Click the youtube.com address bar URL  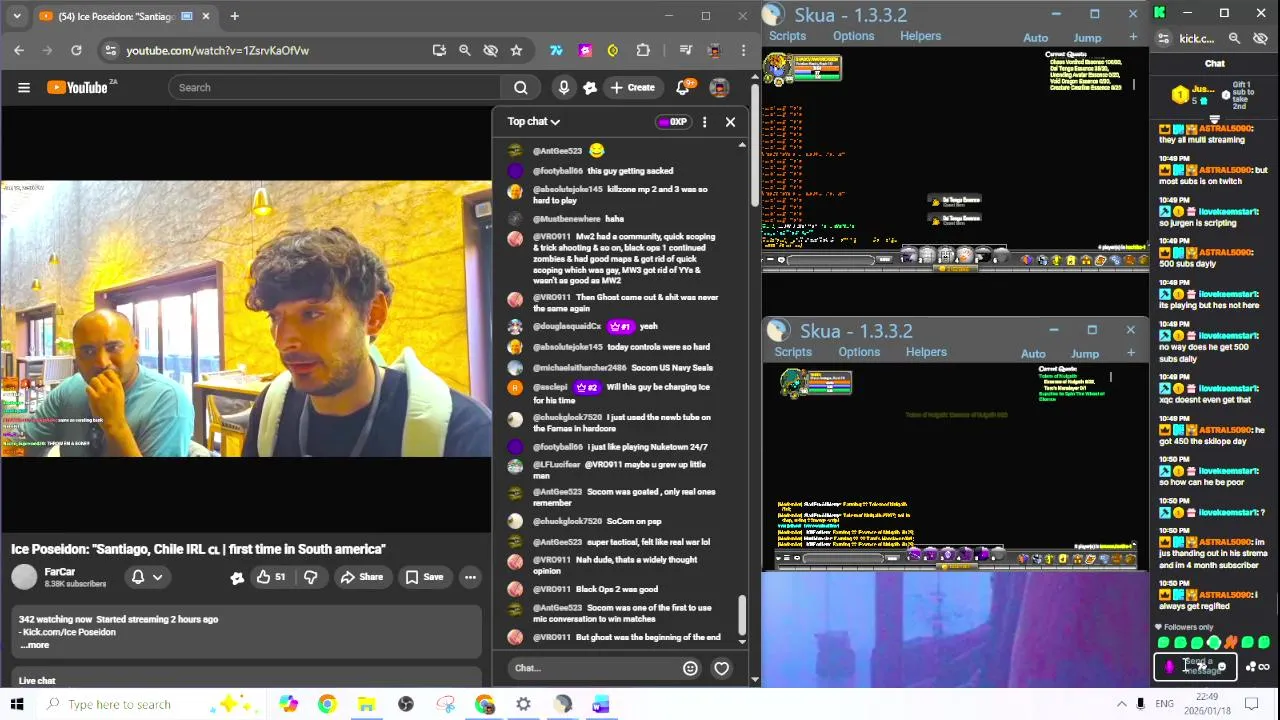217,50
